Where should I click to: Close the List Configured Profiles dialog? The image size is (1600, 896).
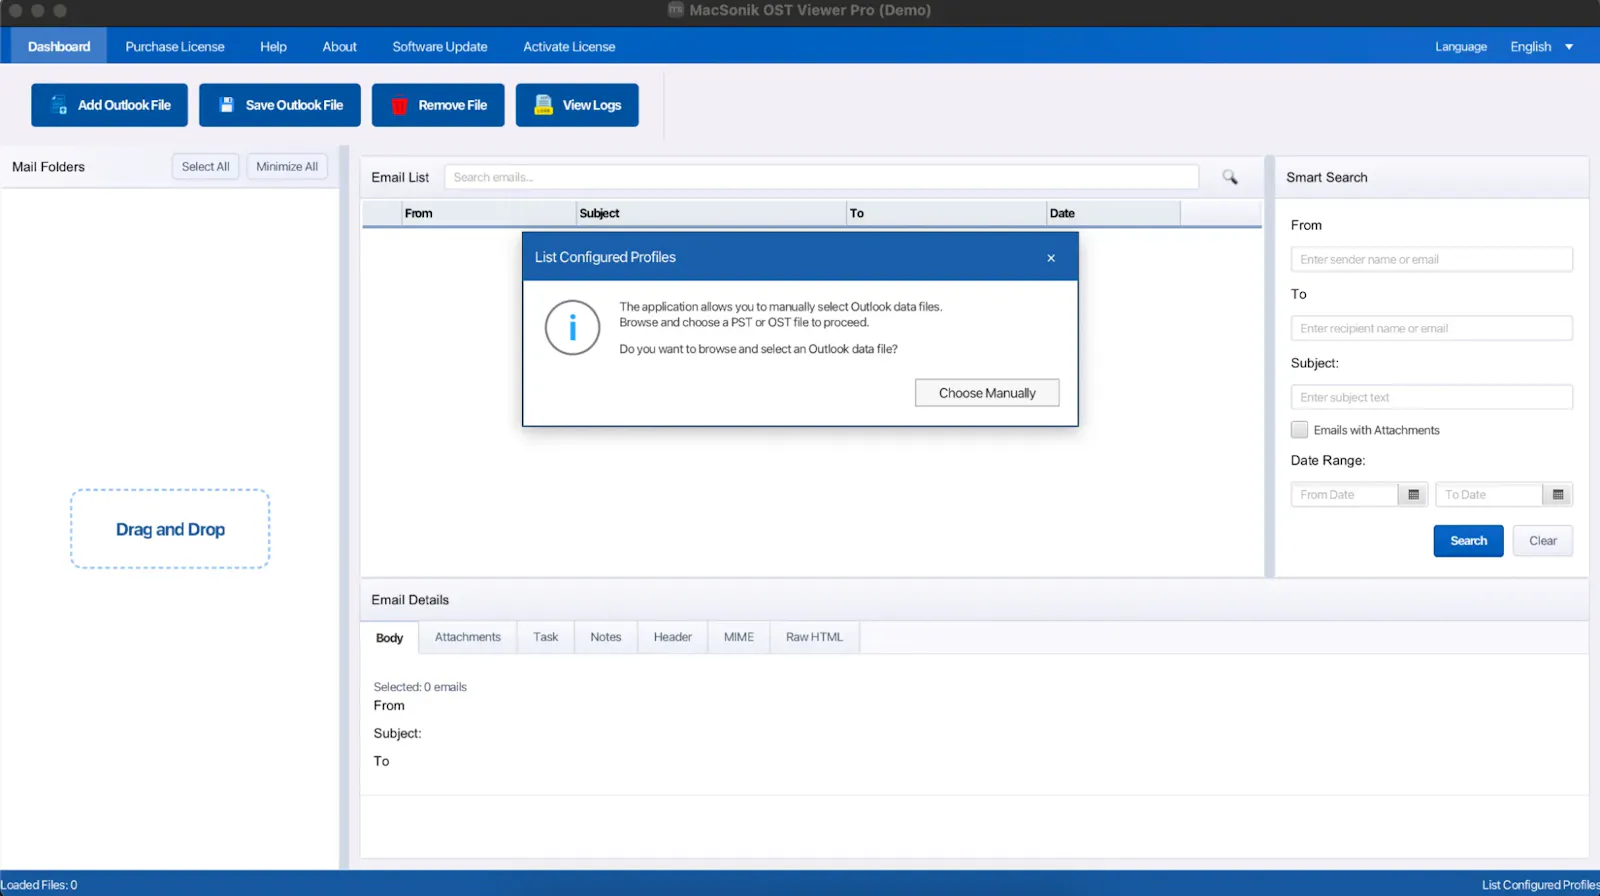(1051, 258)
